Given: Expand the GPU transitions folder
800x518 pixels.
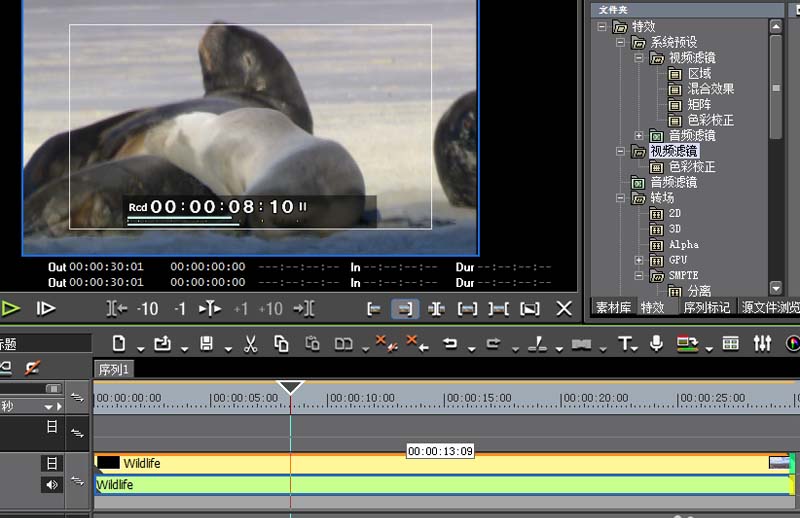Looking at the screenshot, I should pos(639,260).
